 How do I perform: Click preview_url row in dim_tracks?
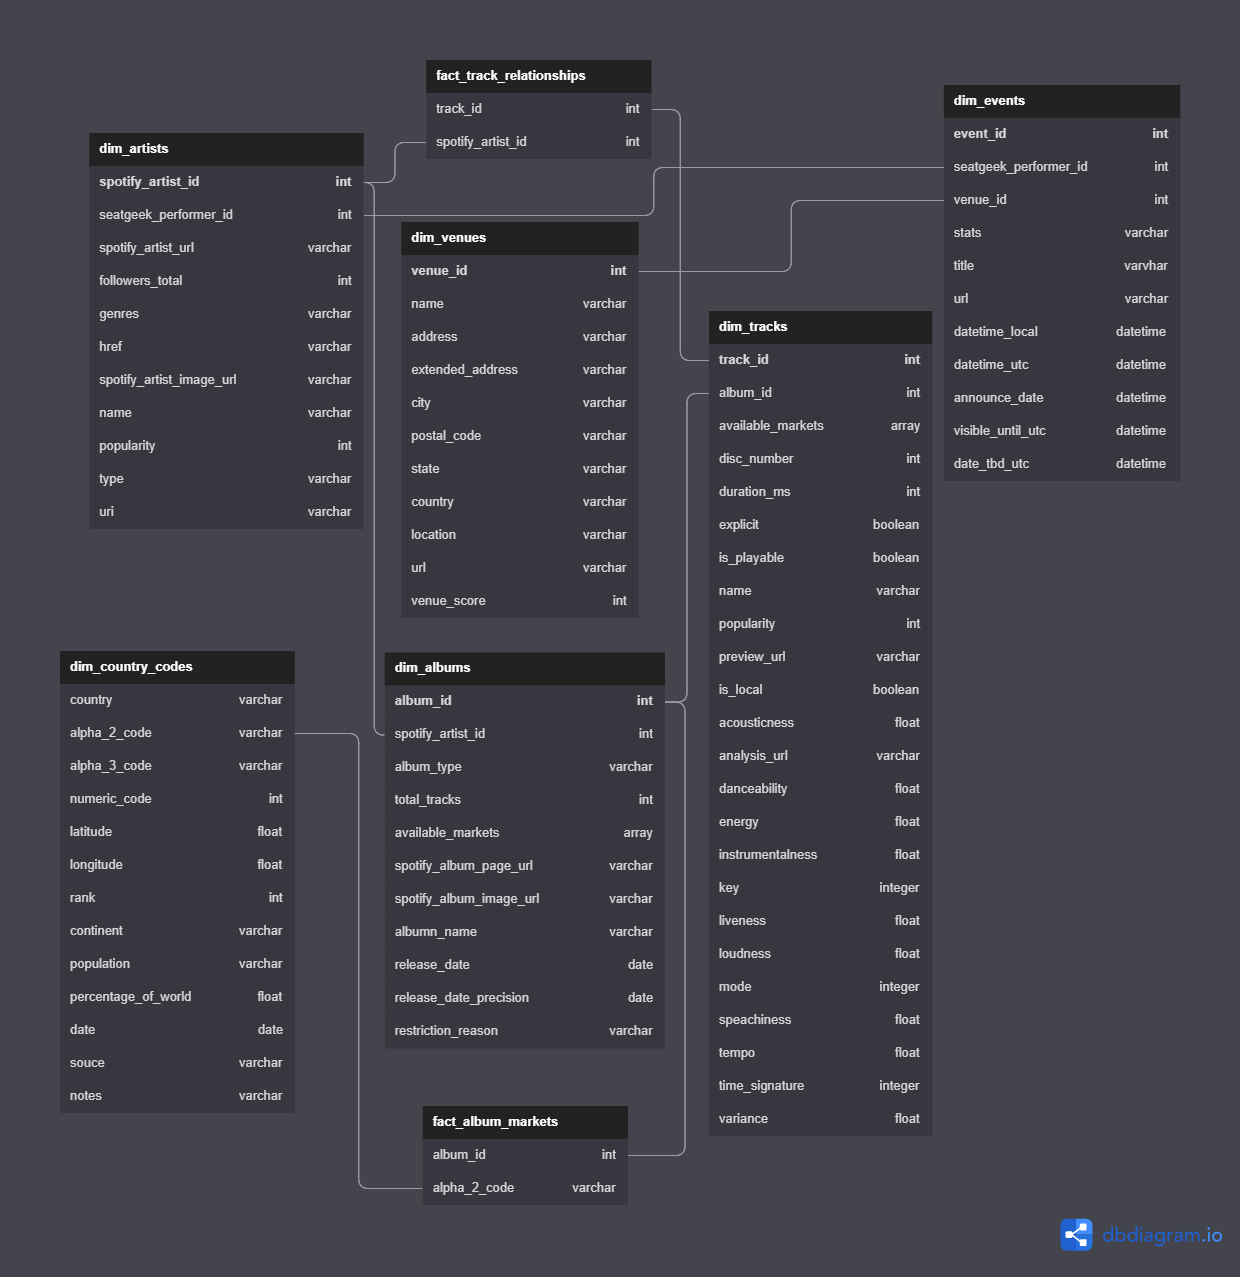[x=820, y=657]
